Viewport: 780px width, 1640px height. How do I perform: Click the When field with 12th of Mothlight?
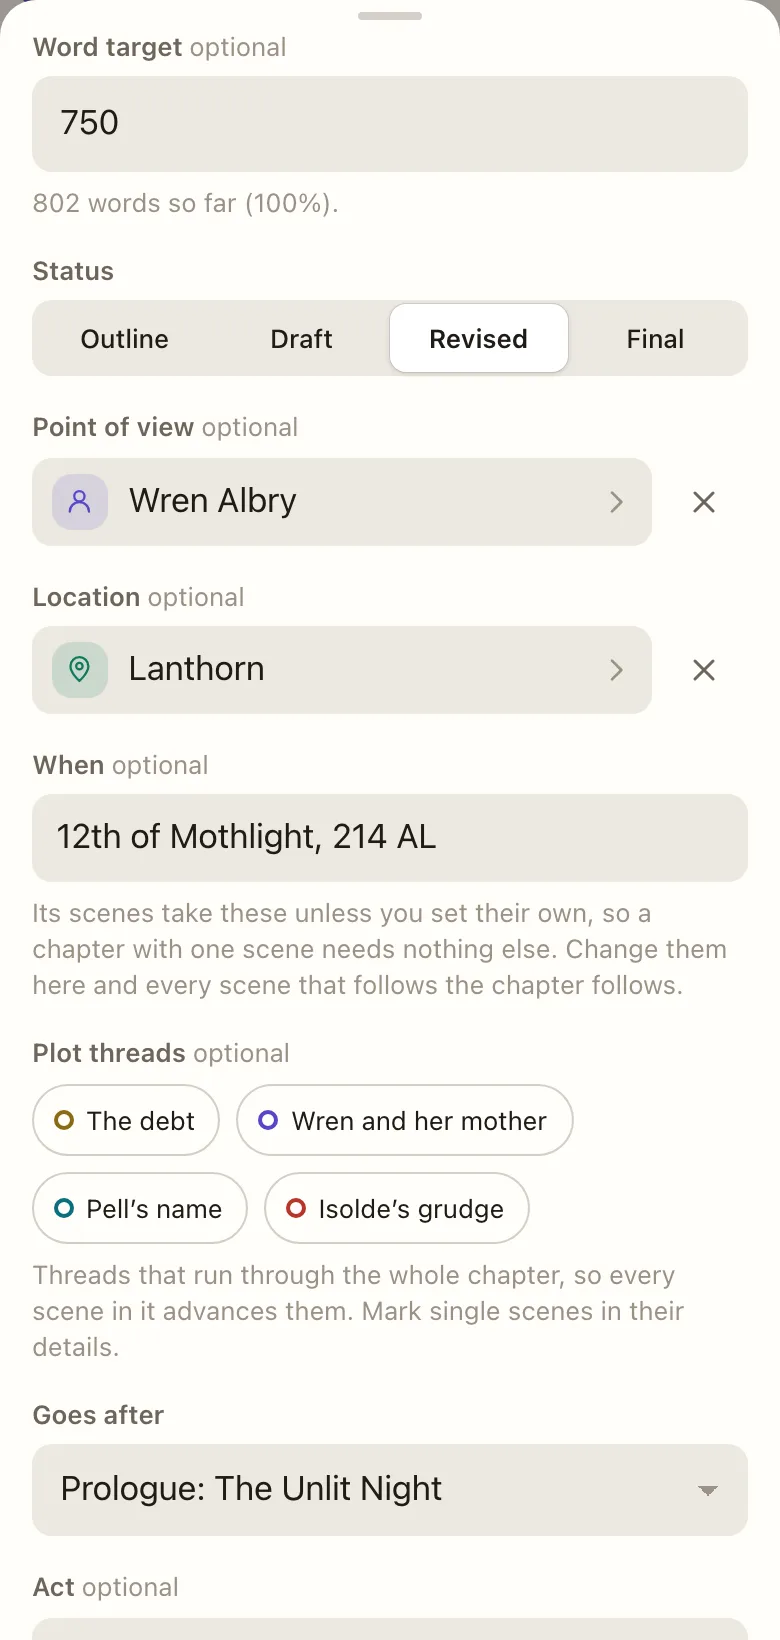(x=390, y=838)
